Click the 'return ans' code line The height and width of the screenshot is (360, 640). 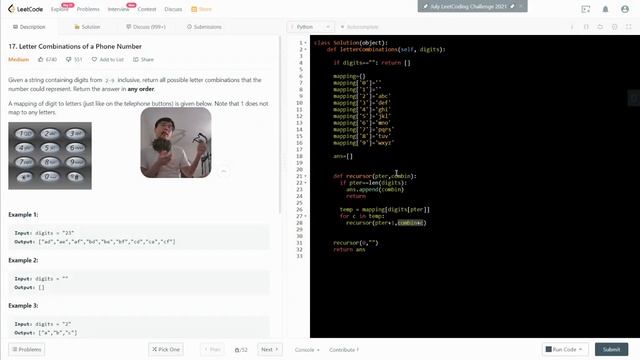[349, 249]
